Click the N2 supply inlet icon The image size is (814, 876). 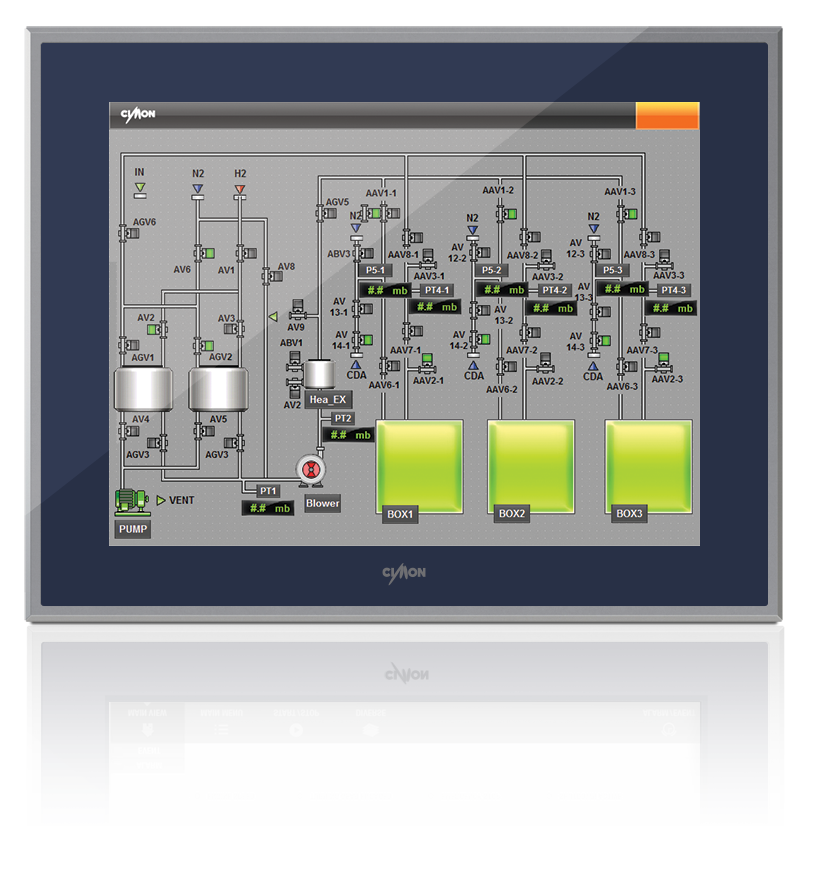(196, 188)
